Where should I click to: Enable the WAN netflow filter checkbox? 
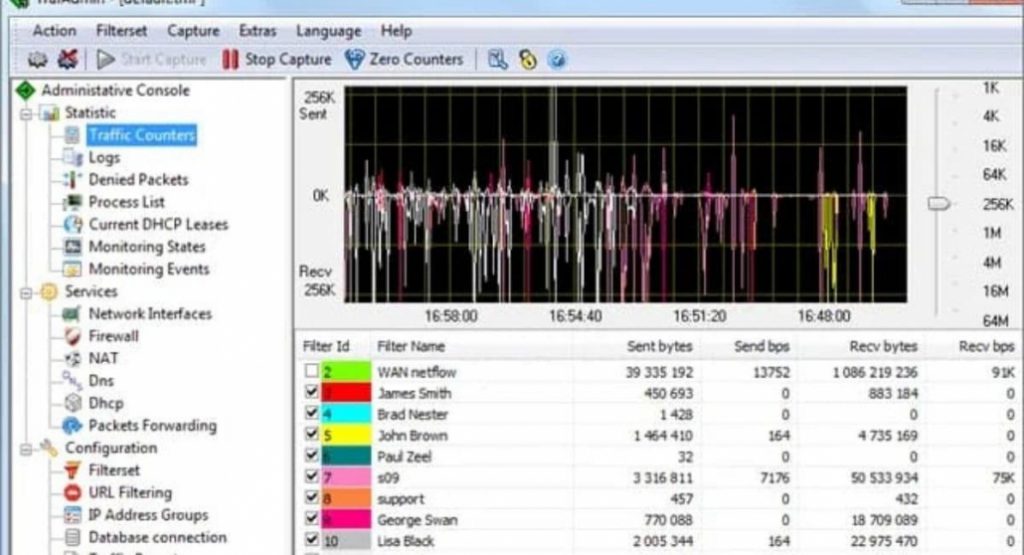pyautogui.click(x=312, y=372)
